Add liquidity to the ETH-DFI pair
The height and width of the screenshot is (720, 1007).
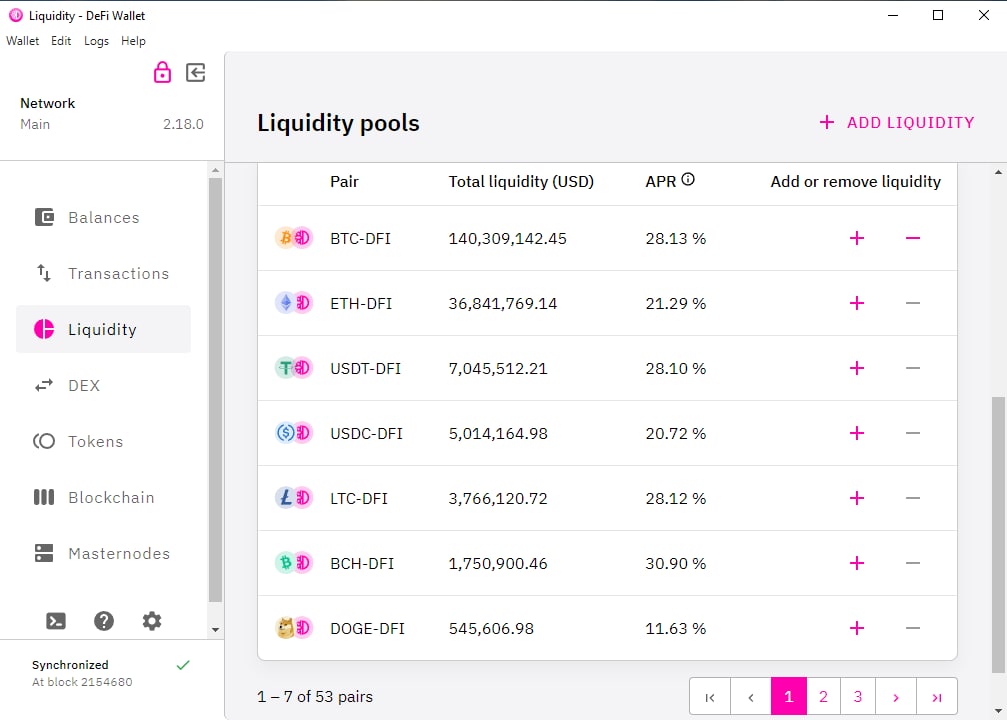pyautogui.click(x=856, y=303)
